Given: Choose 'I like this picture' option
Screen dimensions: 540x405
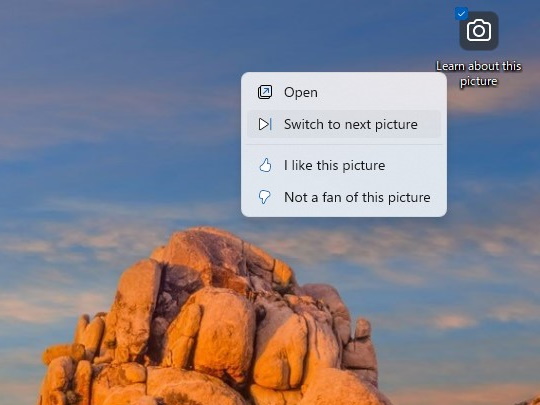Looking at the screenshot, I should (344, 166).
